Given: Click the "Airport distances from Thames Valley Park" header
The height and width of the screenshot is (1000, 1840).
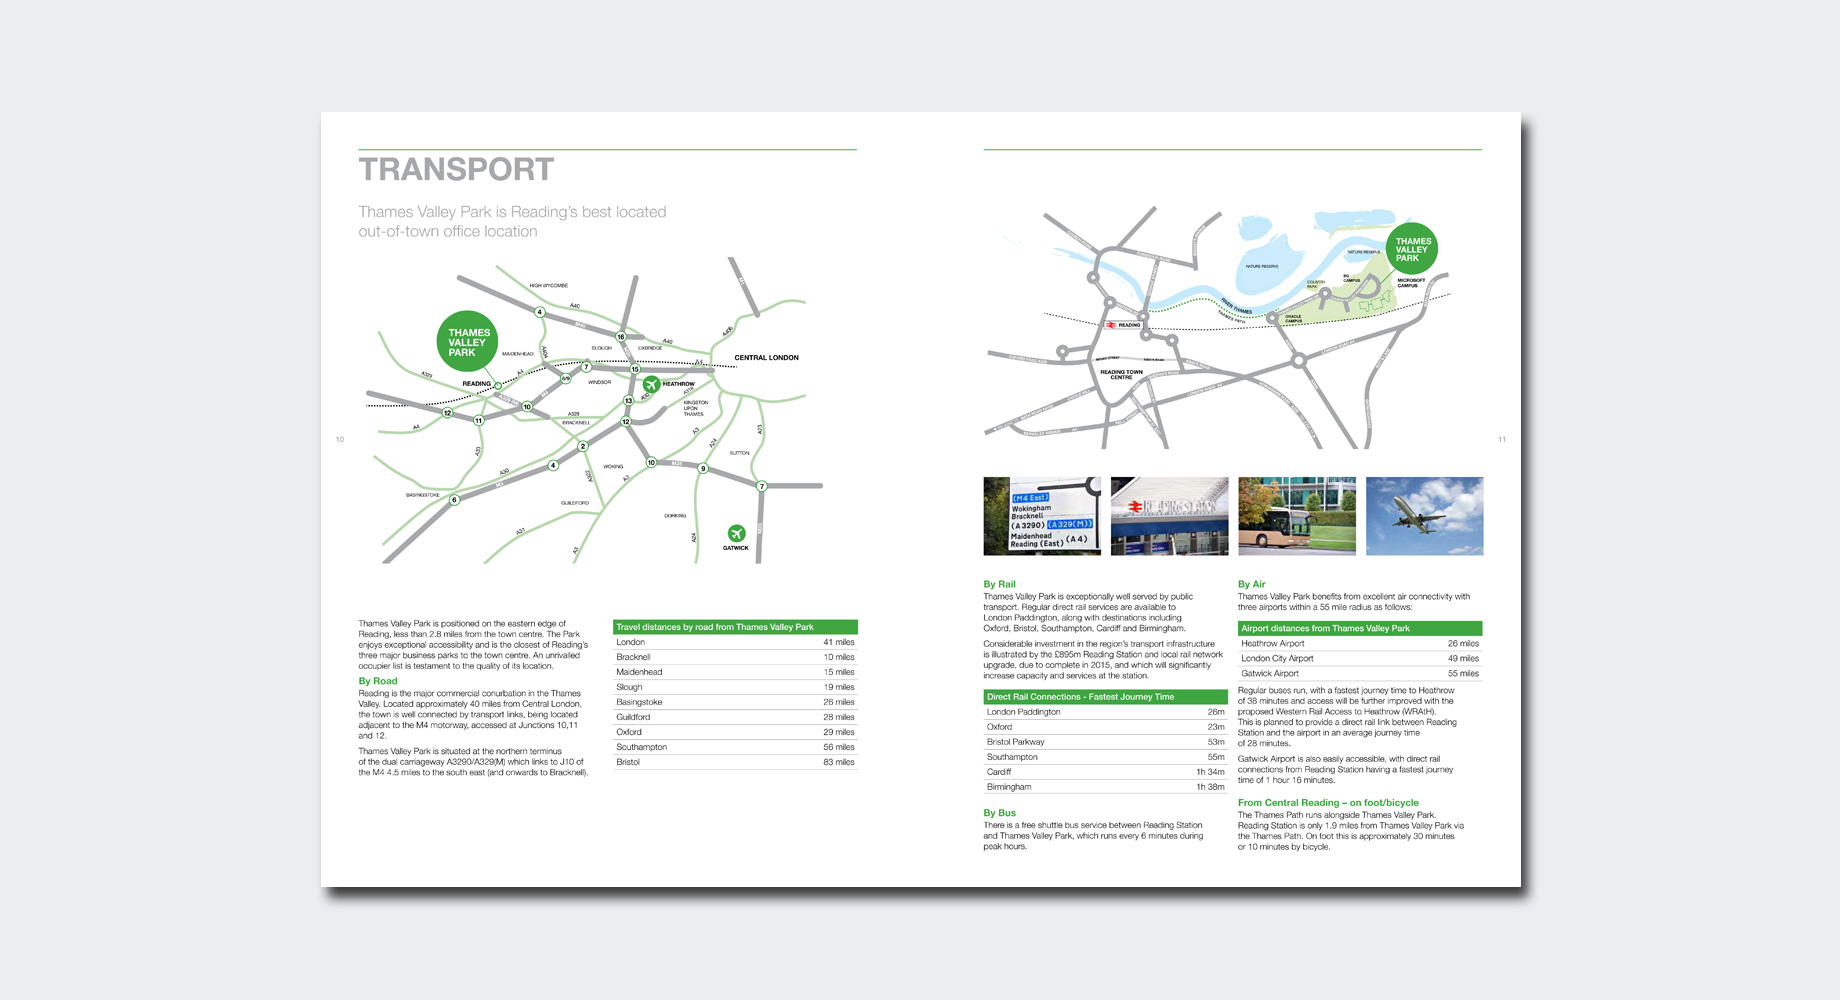Looking at the screenshot, I should [1360, 628].
